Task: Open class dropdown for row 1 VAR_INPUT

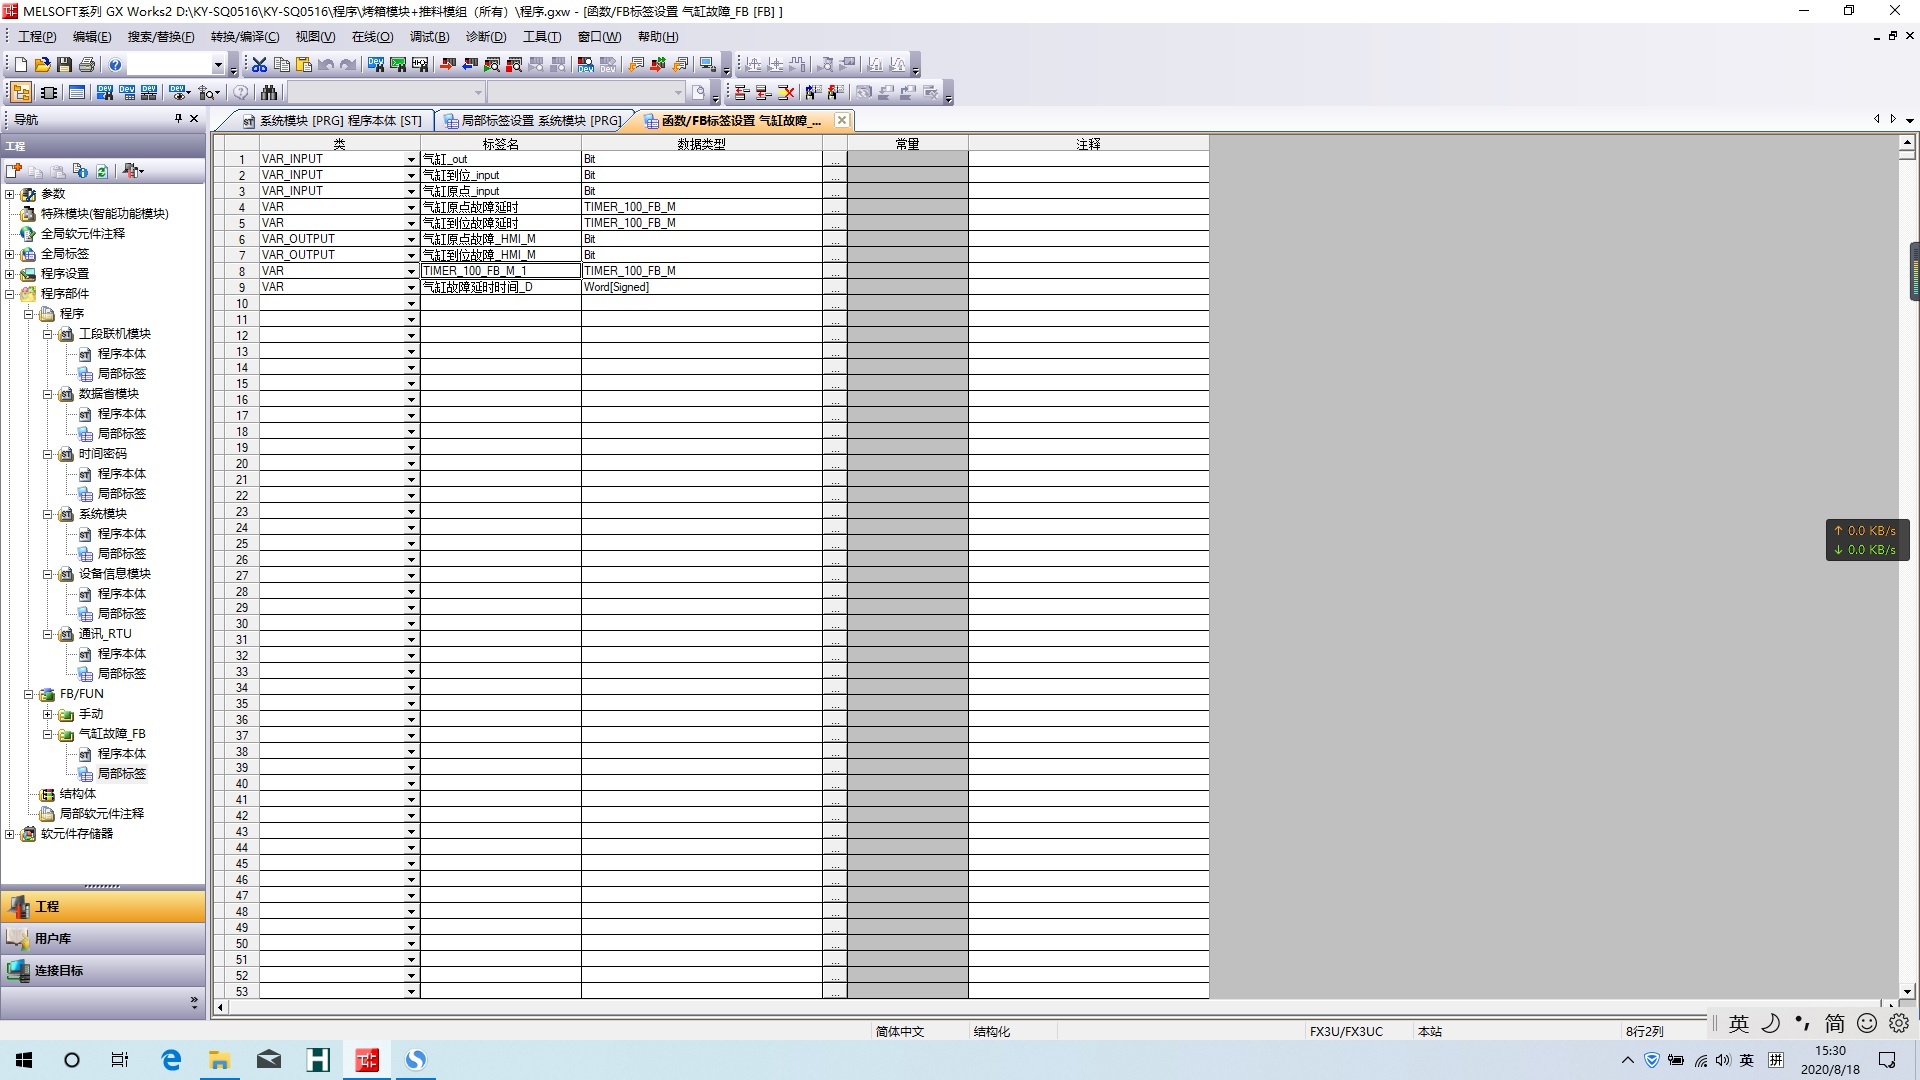Action: click(x=411, y=160)
